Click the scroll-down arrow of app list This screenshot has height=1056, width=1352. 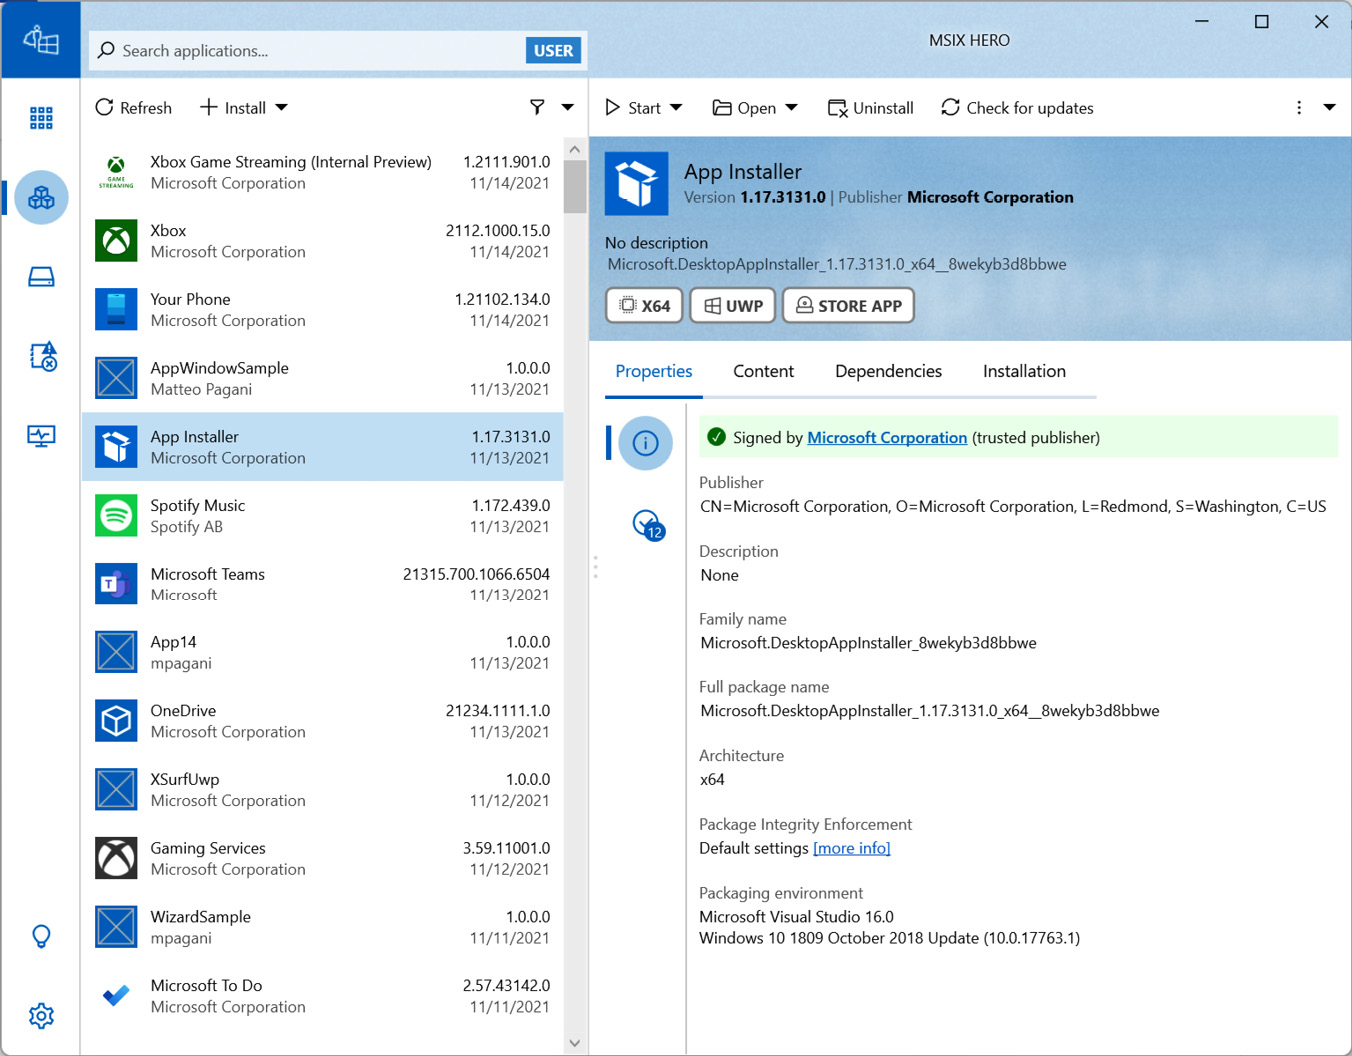pyautogui.click(x=575, y=1043)
